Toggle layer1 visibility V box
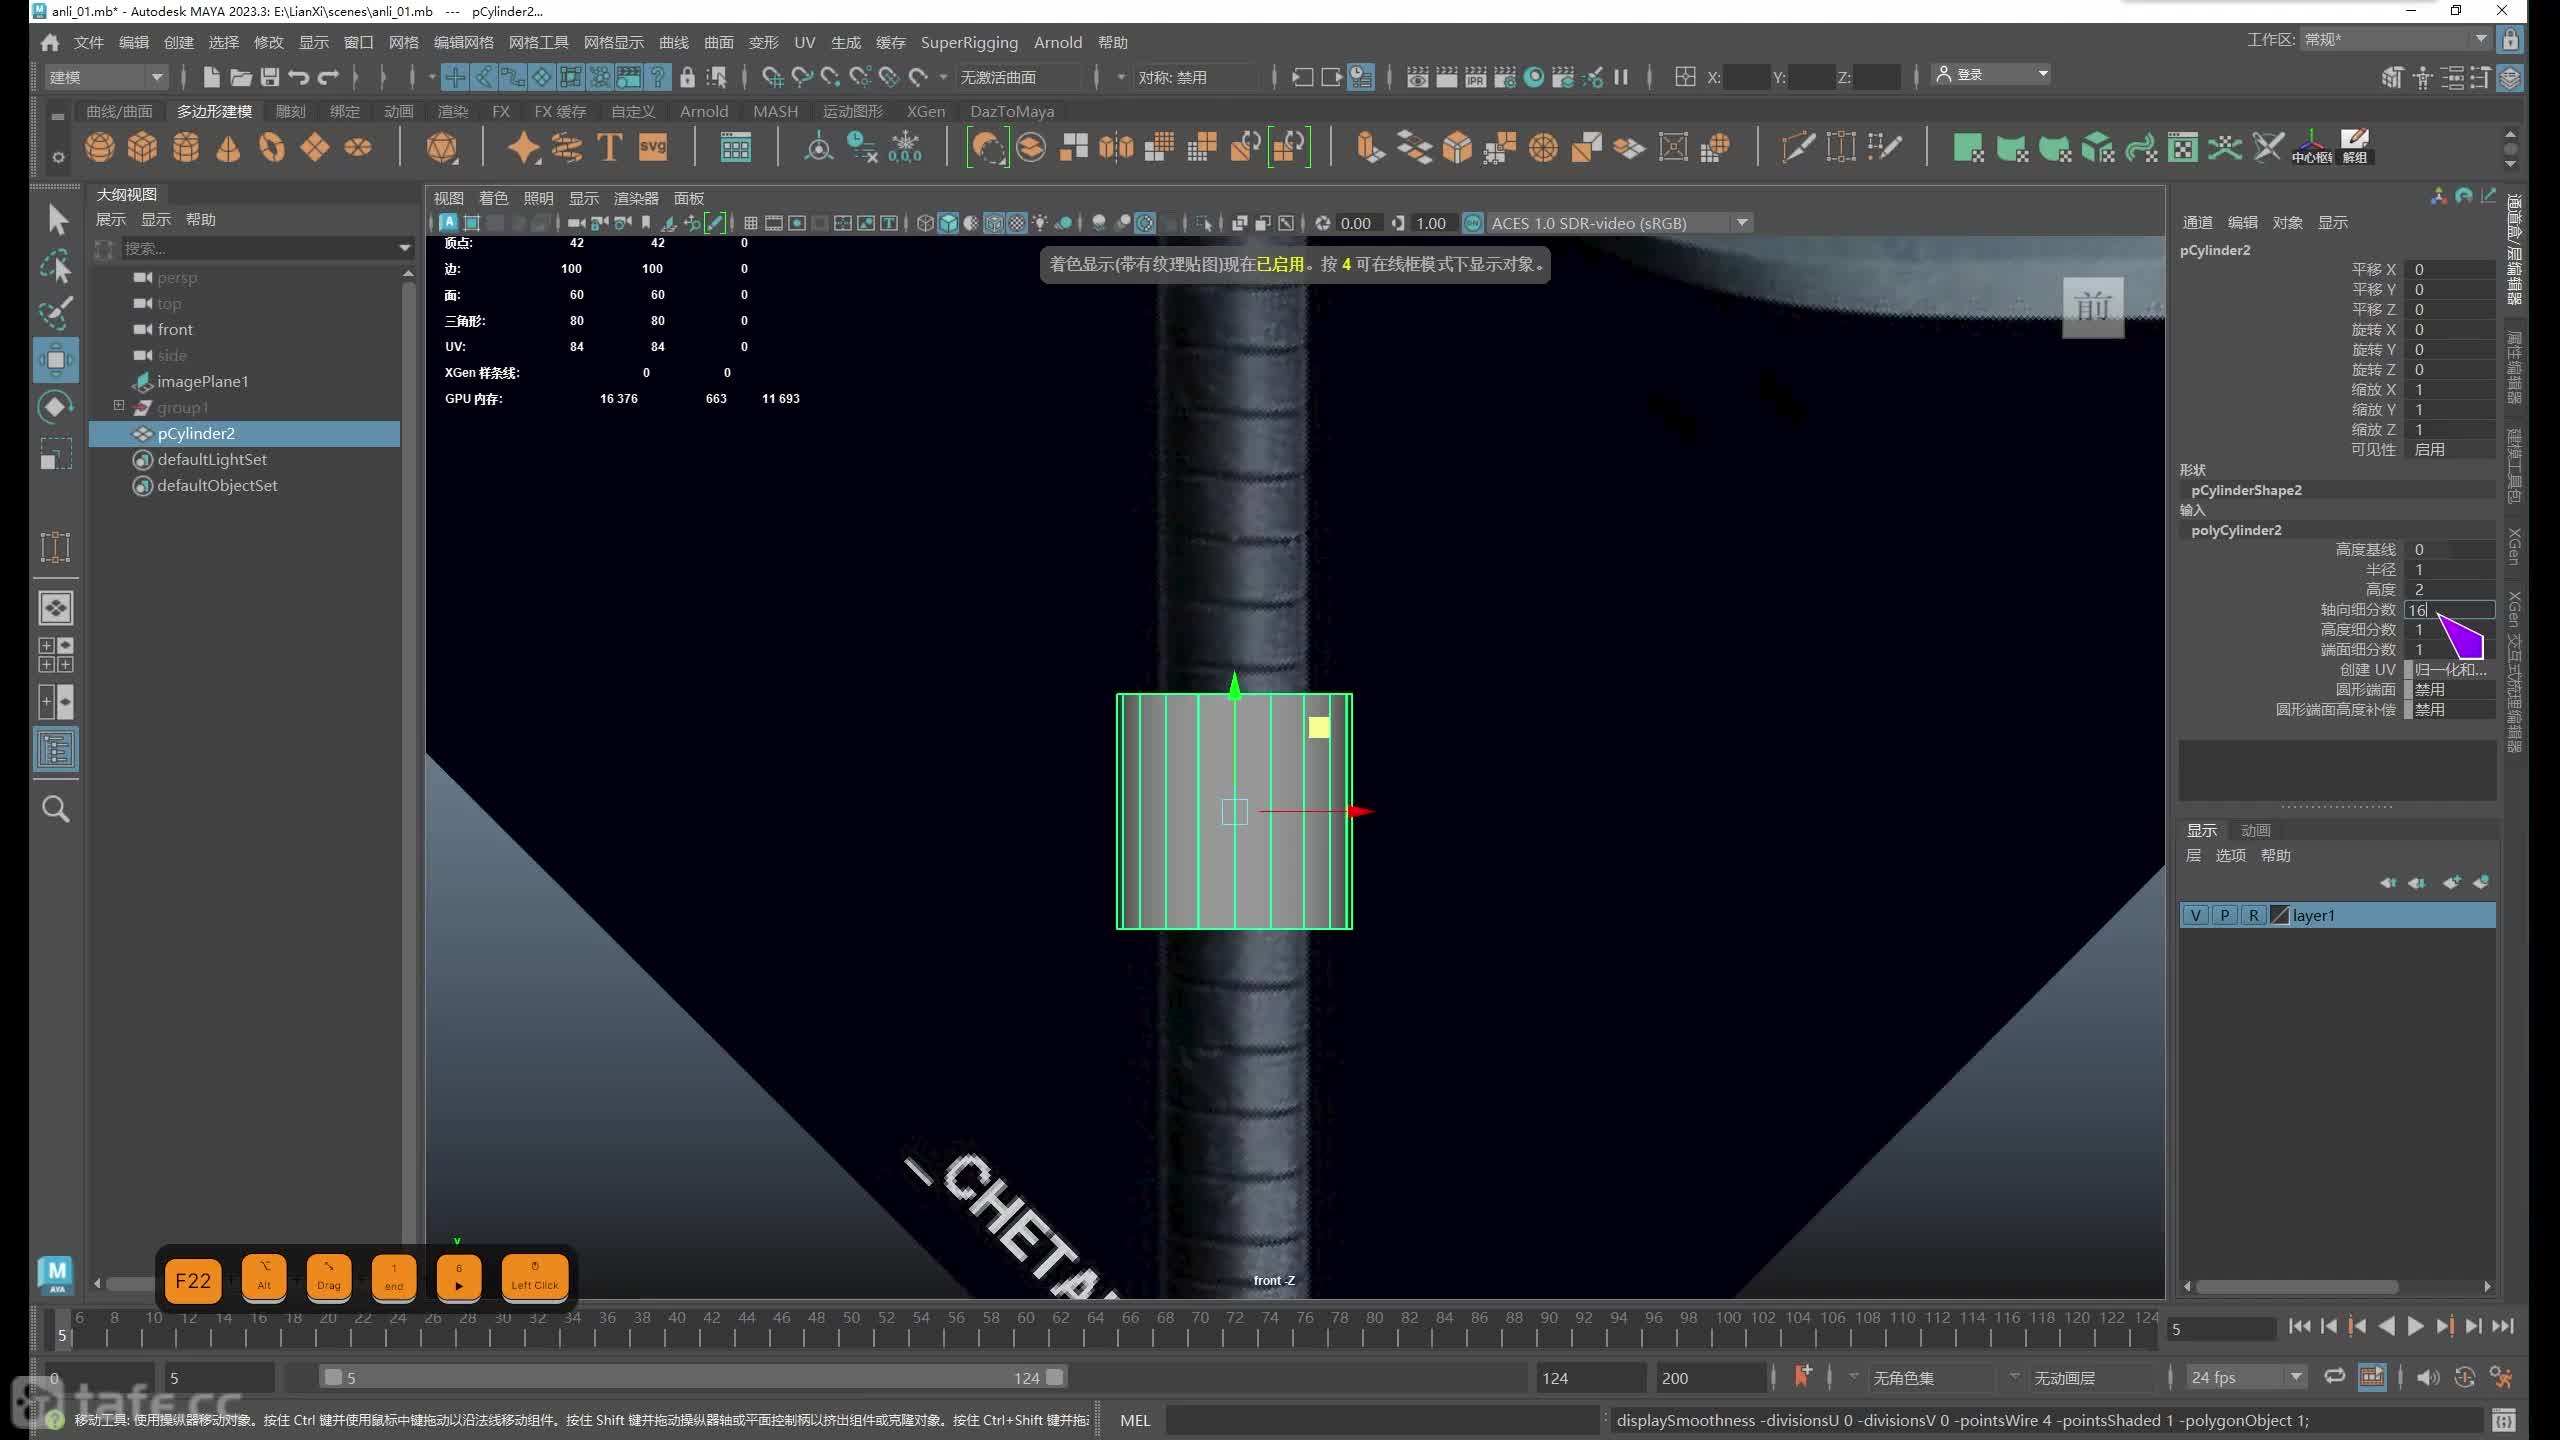This screenshot has width=2560, height=1440. pos(2195,915)
